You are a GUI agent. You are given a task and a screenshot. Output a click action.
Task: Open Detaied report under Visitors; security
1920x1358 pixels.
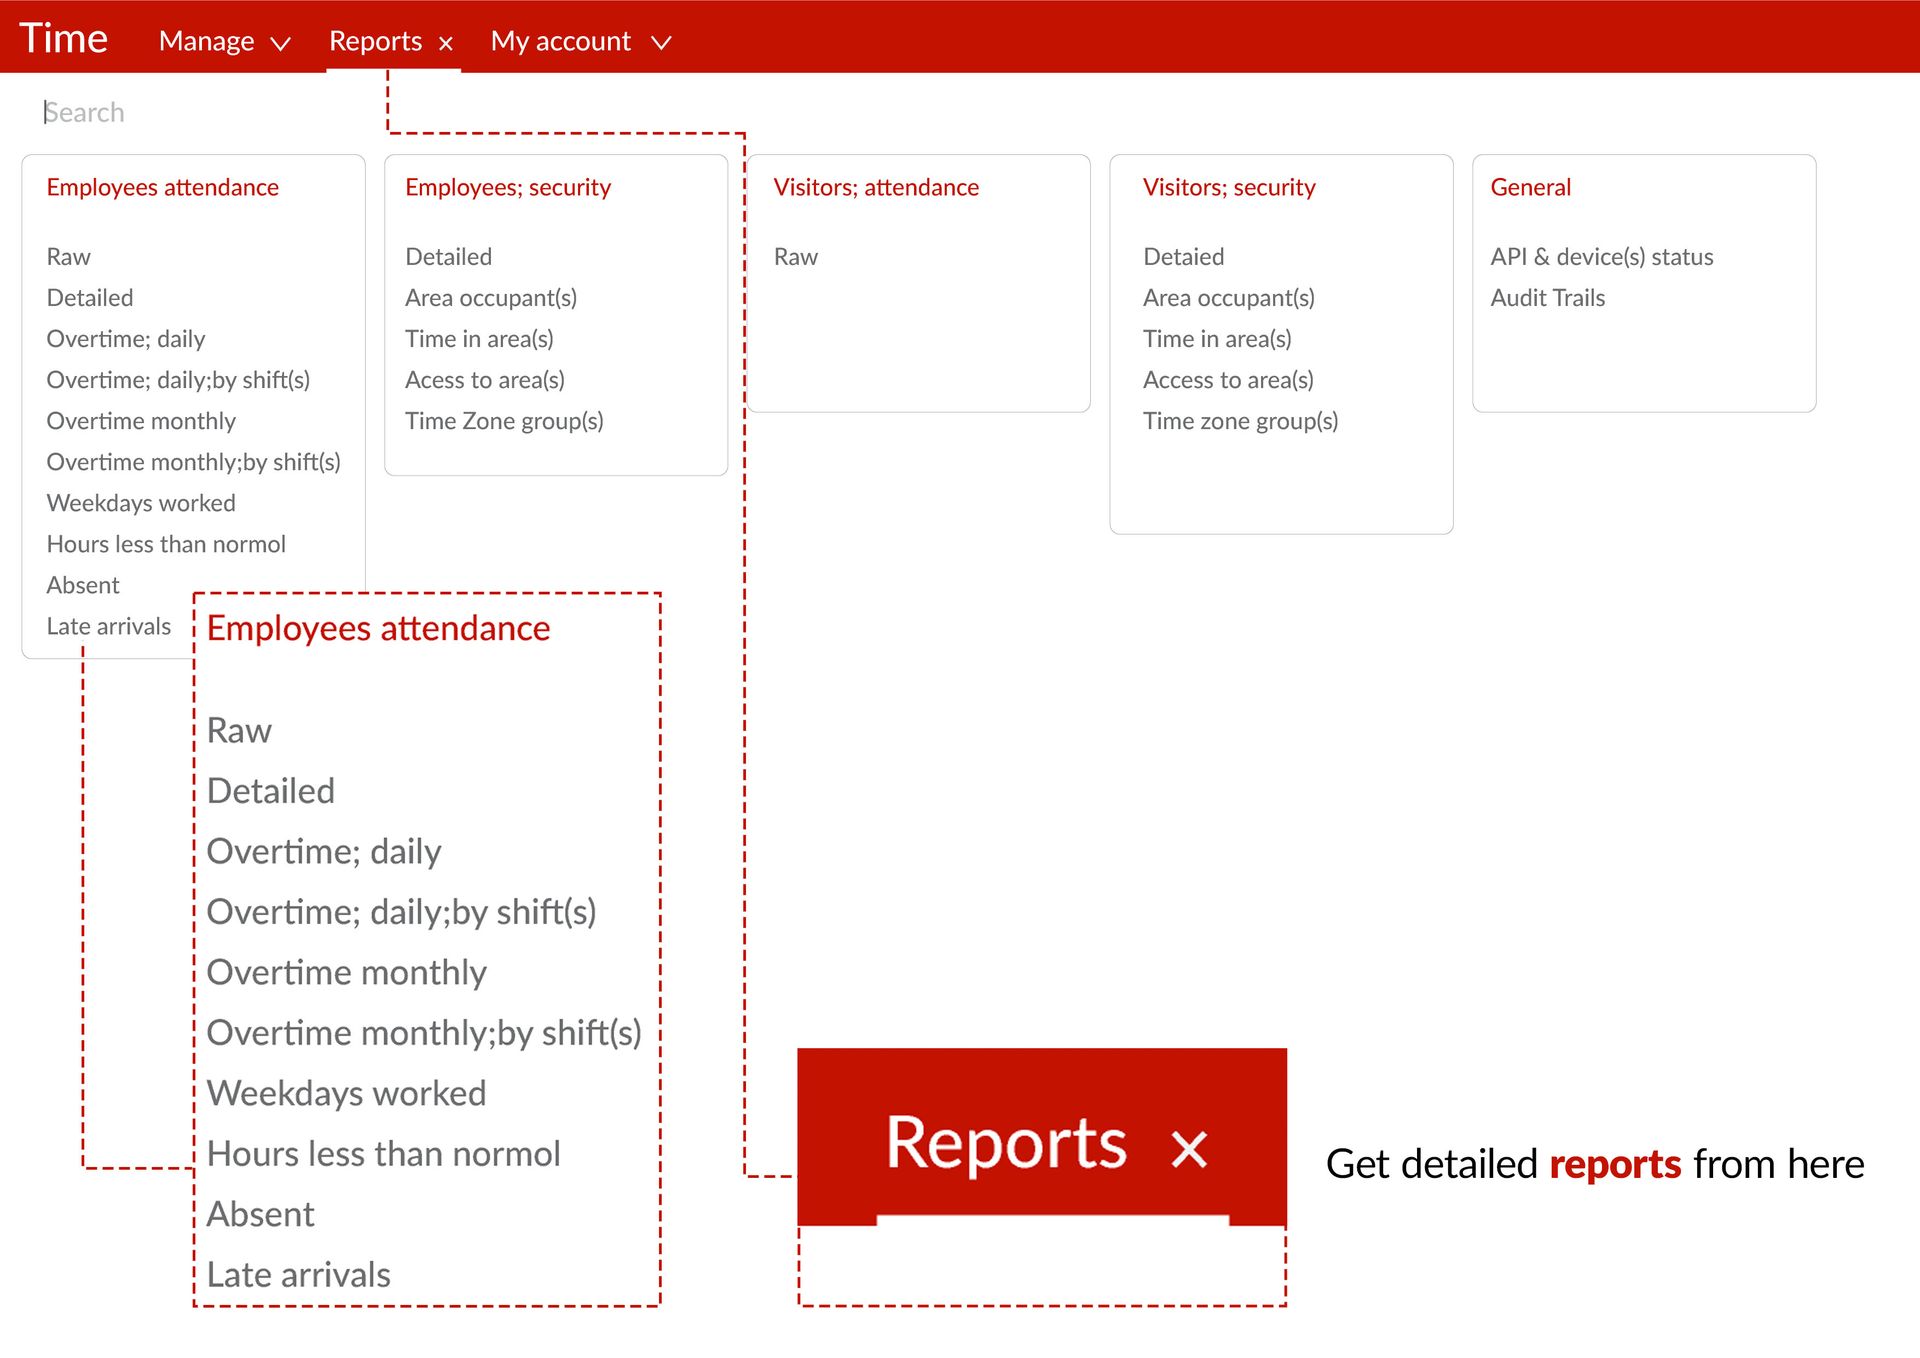tap(1183, 257)
